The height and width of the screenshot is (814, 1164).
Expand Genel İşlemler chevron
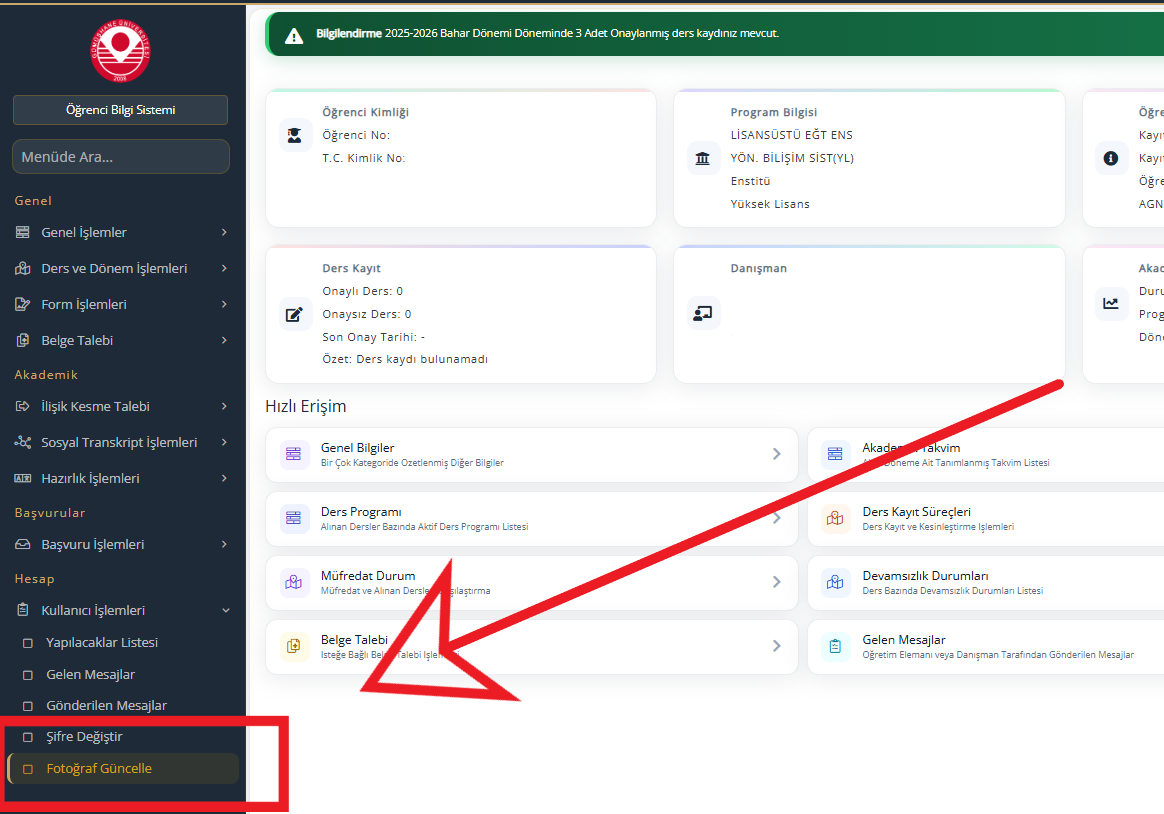(x=224, y=232)
